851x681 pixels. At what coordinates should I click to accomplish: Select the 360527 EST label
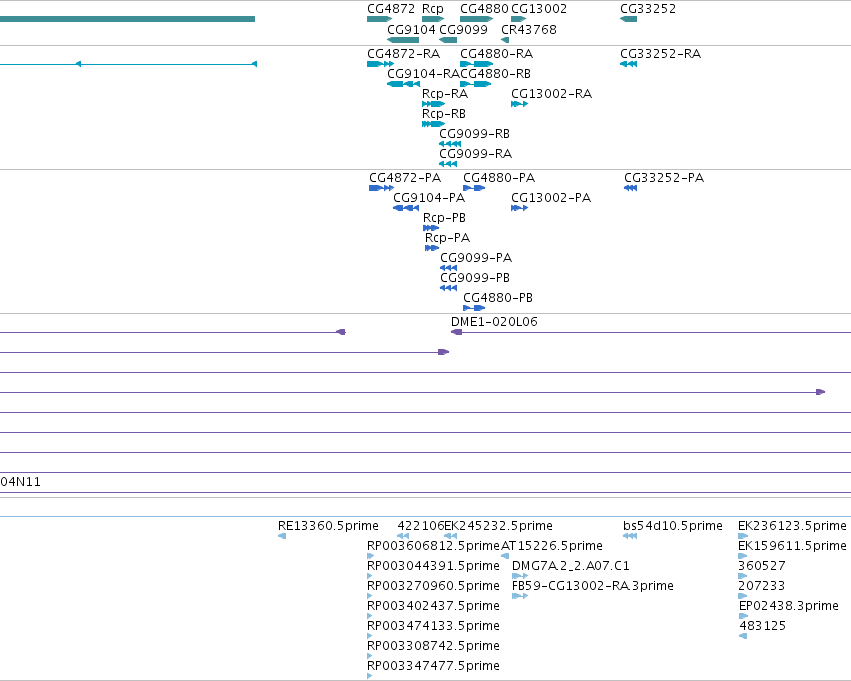[762, 566]
